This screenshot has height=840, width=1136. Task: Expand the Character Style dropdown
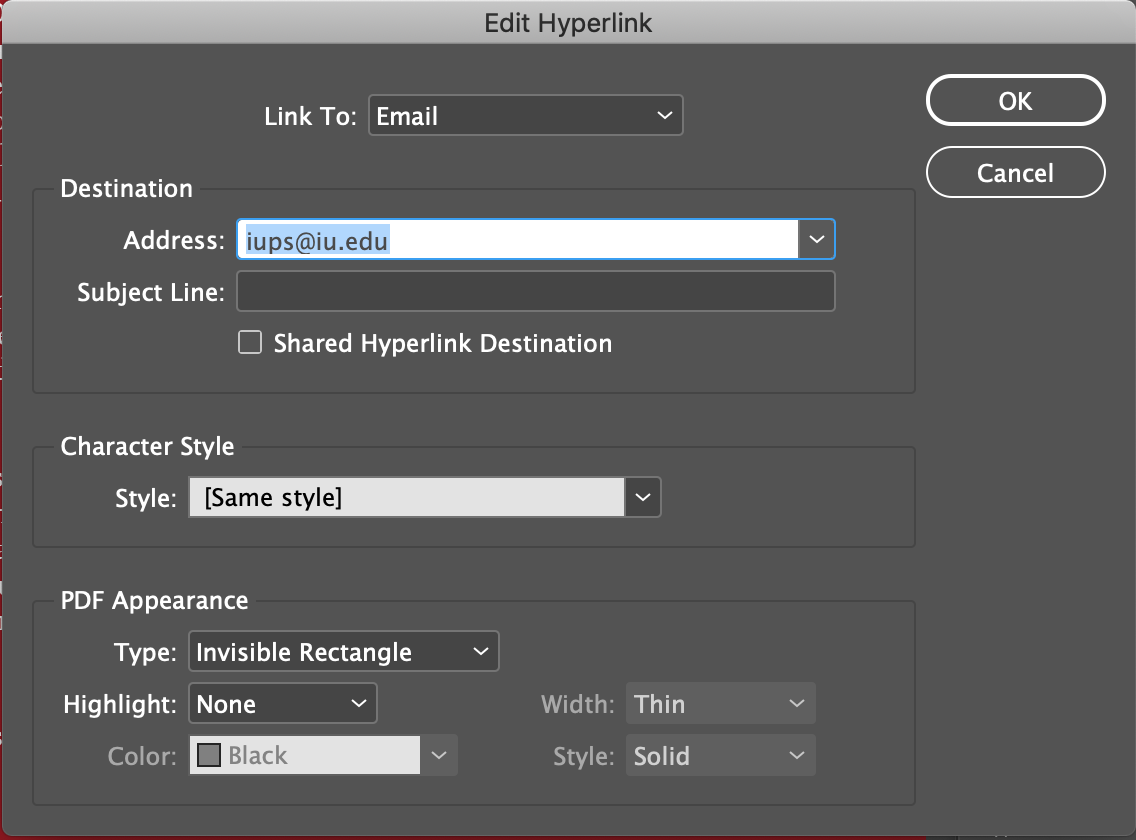pos(643,497)
